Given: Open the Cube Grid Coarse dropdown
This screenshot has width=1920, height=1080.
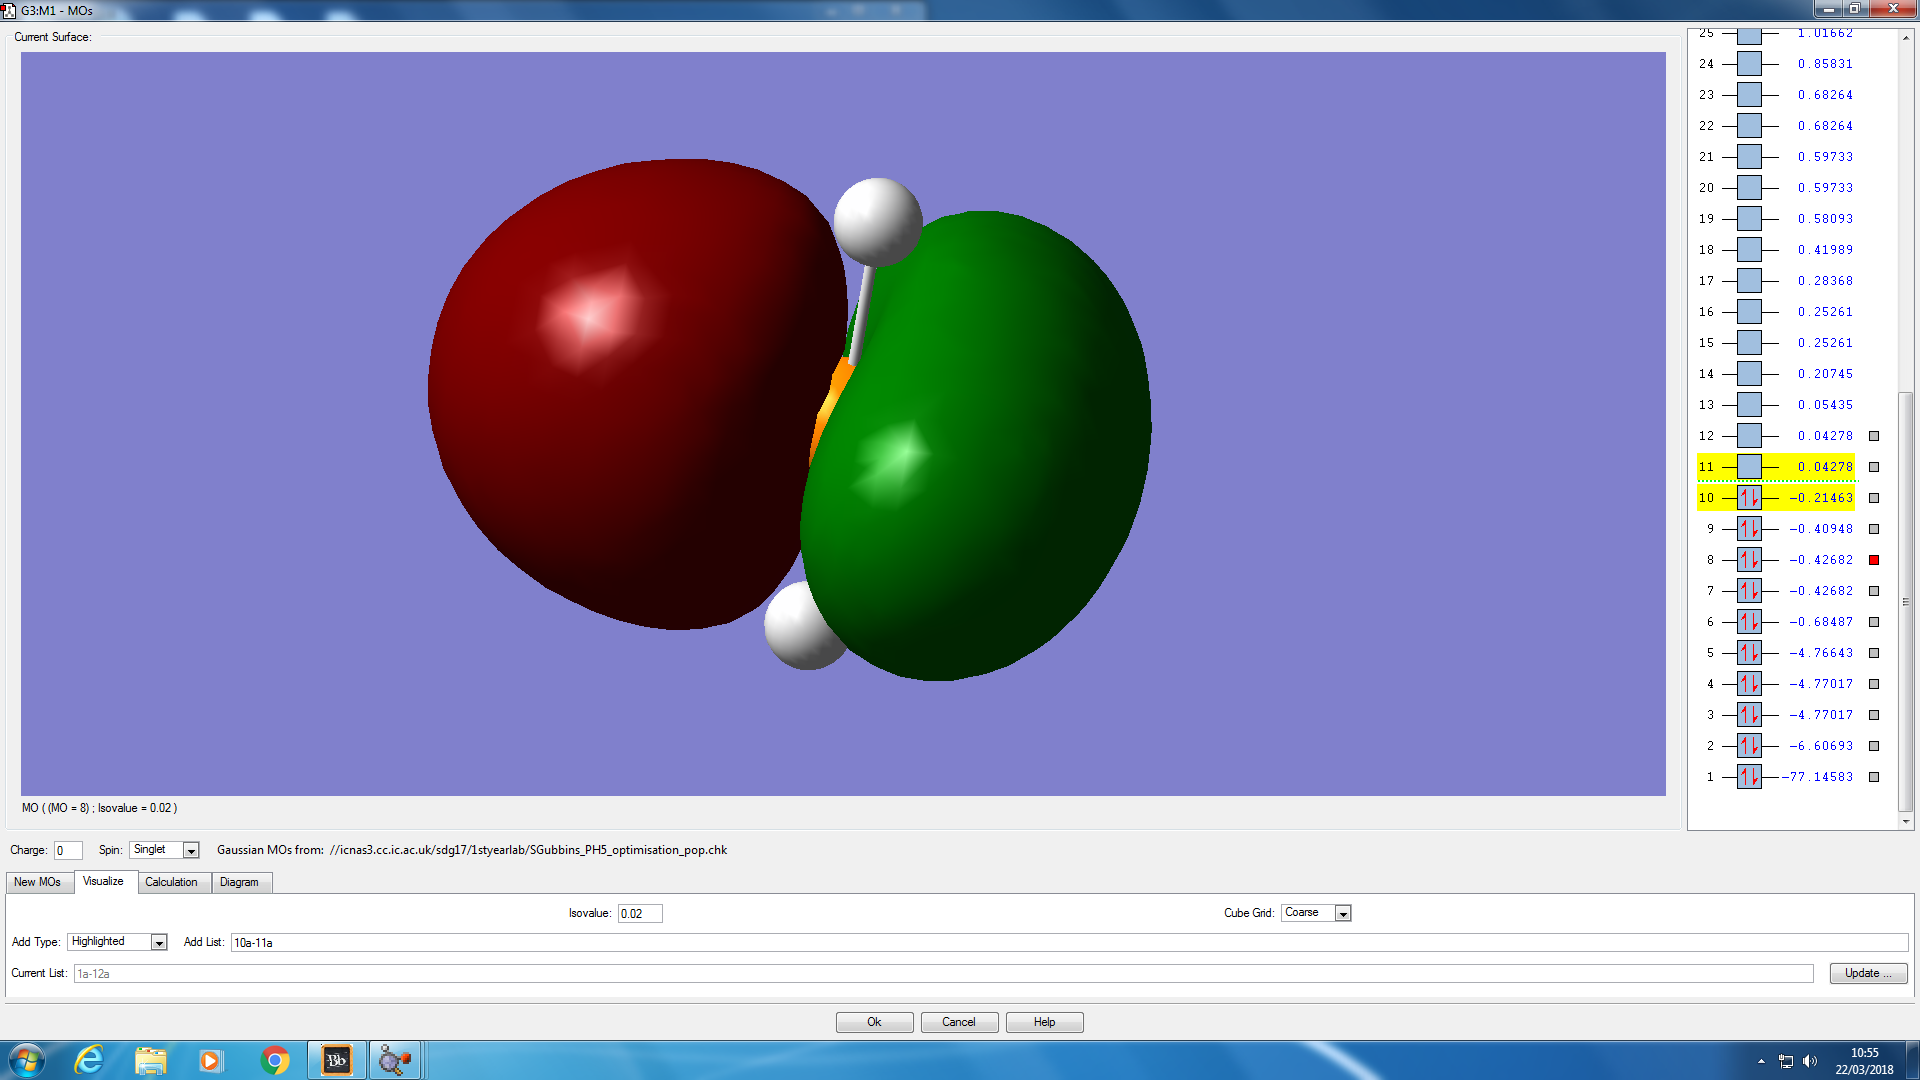Looking at the screenshot, I should (1343, 914).
